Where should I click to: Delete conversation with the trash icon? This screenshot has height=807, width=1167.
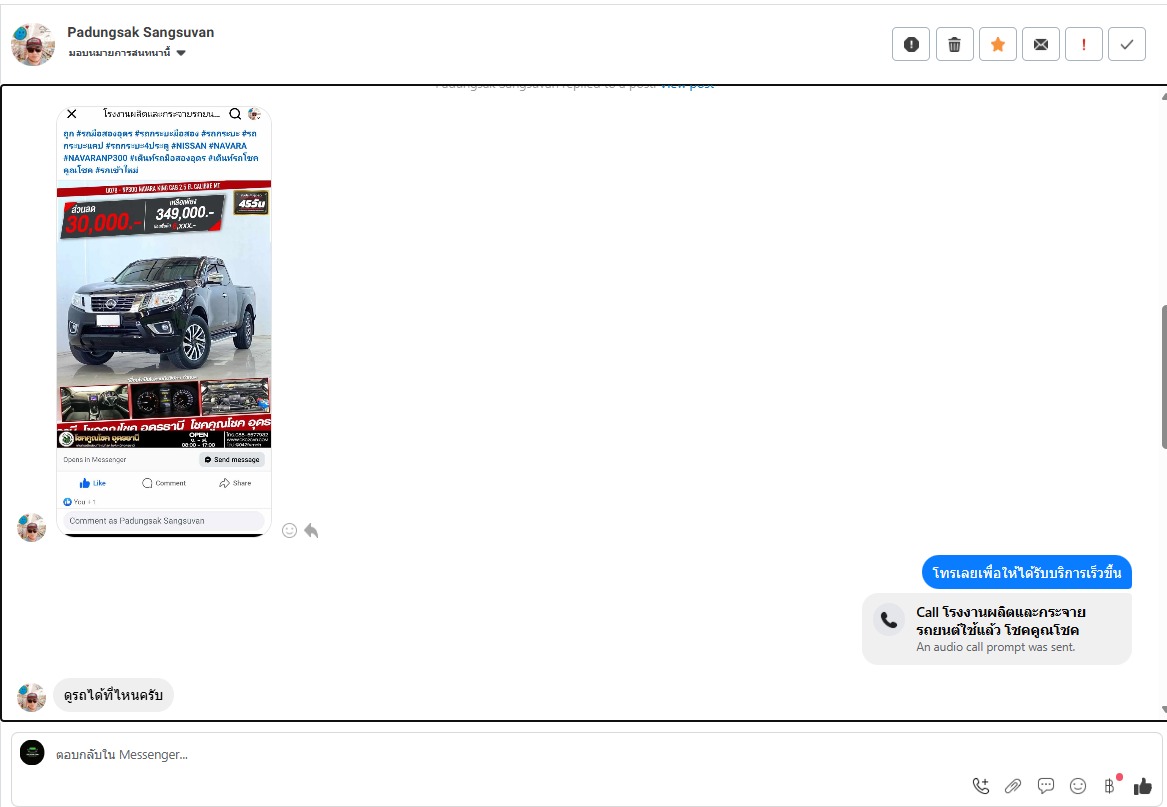coord(954,44)
